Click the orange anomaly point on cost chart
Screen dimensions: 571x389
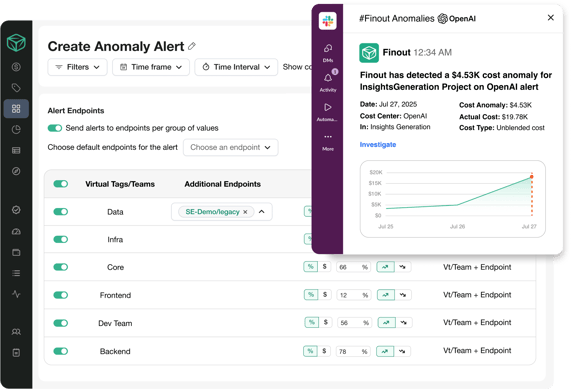coord(532,177)
